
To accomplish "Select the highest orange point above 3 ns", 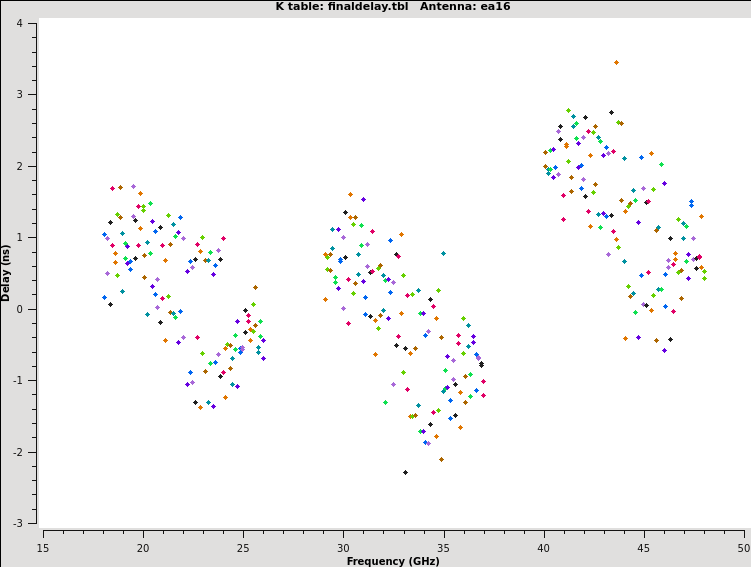I will (616, 62).
